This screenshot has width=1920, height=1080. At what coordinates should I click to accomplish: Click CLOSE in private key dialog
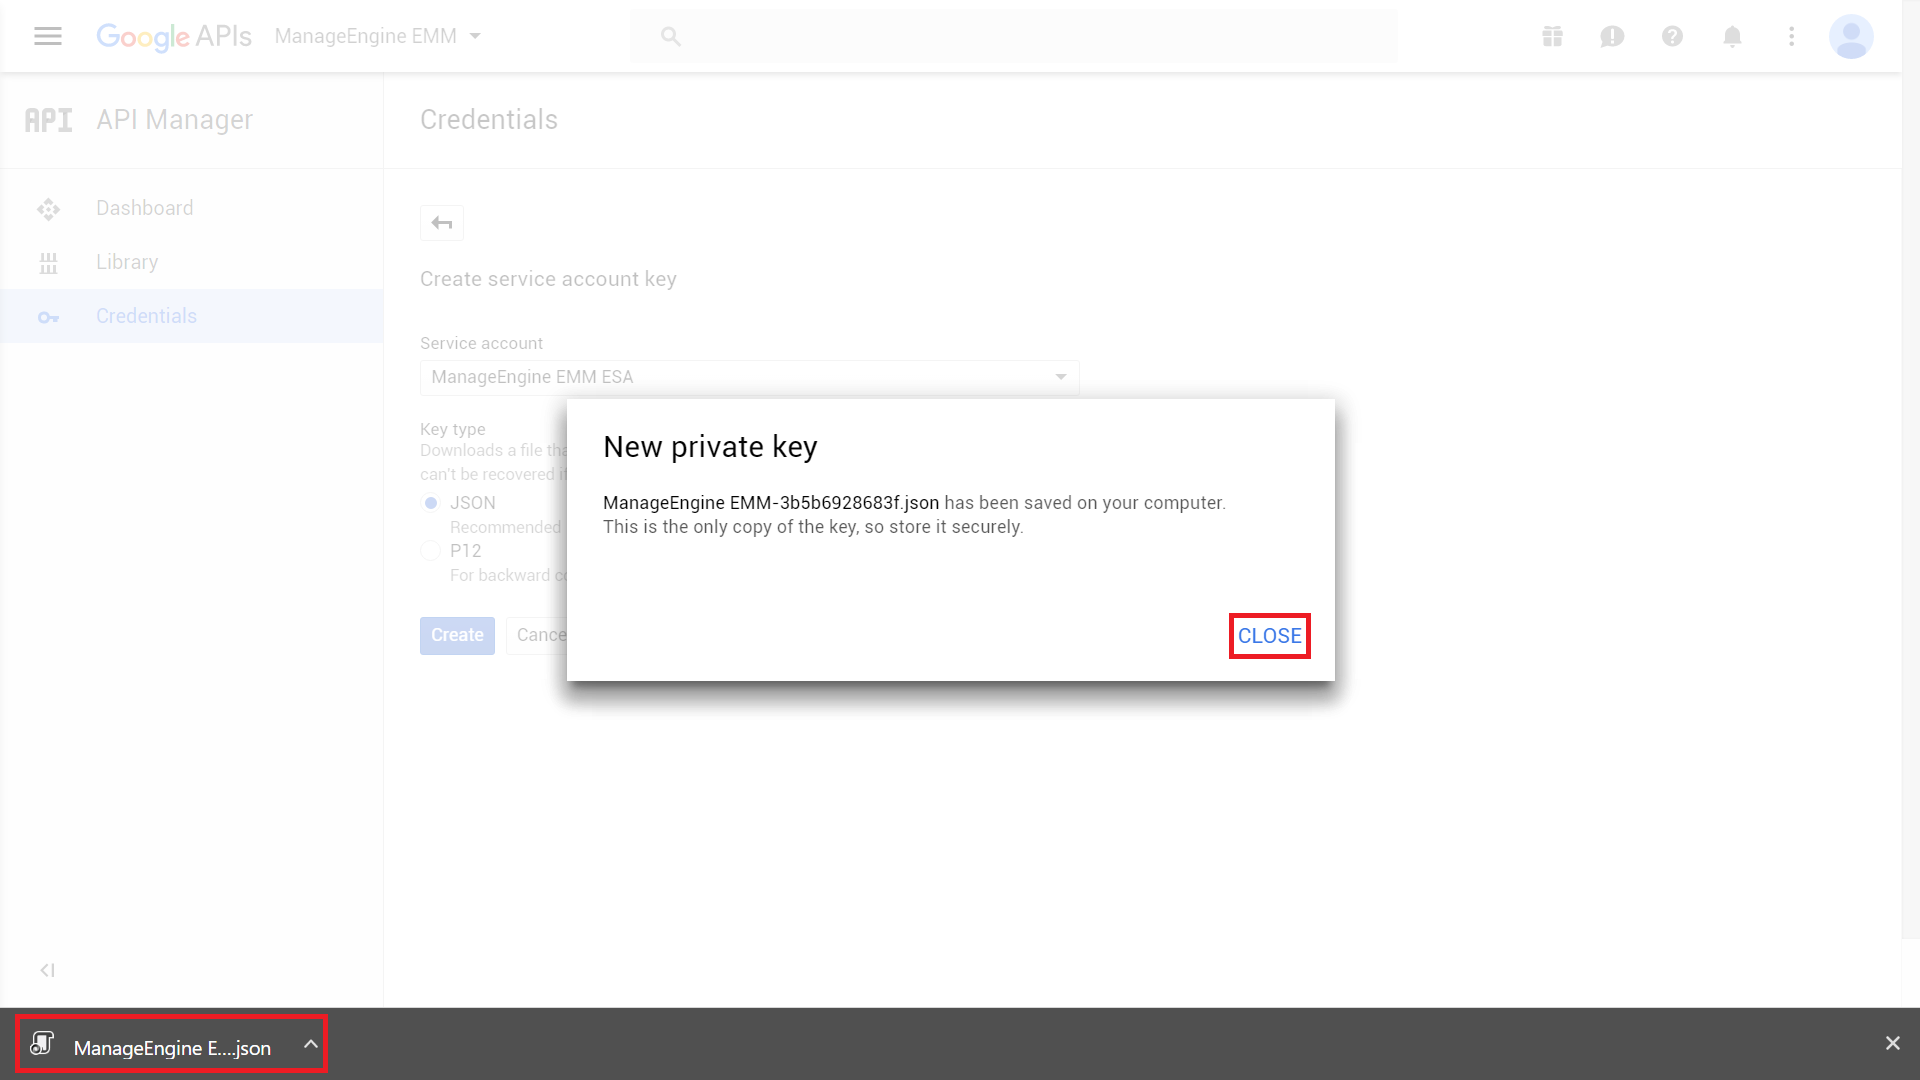[x=1269, y=636]
